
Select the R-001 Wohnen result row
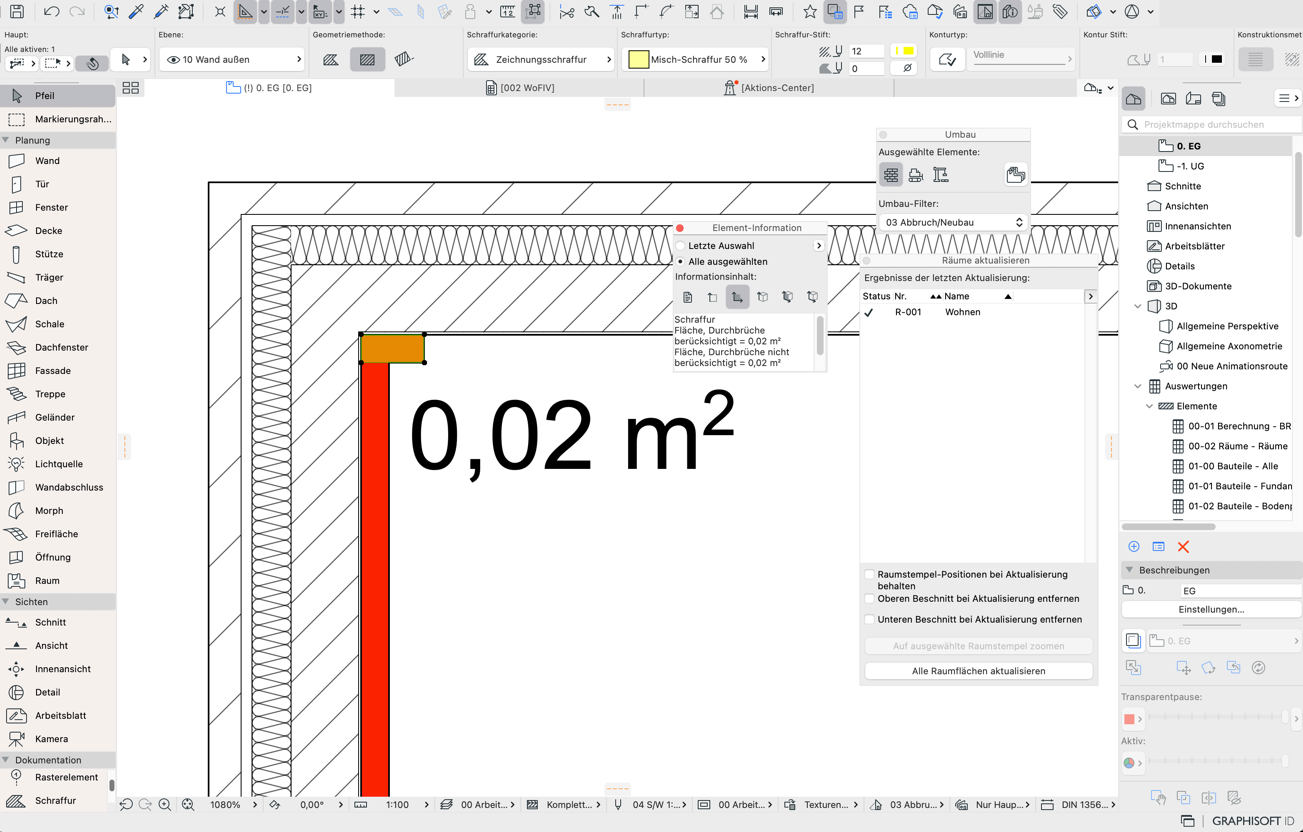click(x=975, y=312)
